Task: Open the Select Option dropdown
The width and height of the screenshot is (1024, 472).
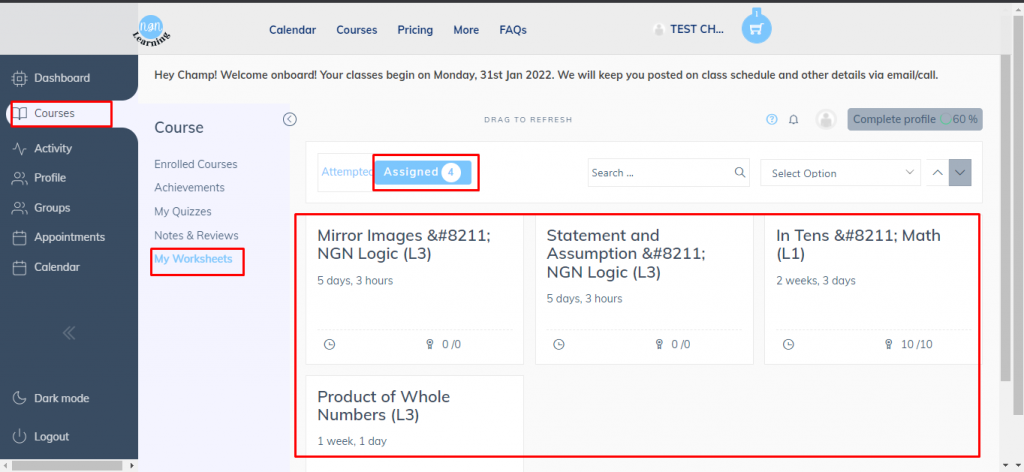Action: point(840,173)
